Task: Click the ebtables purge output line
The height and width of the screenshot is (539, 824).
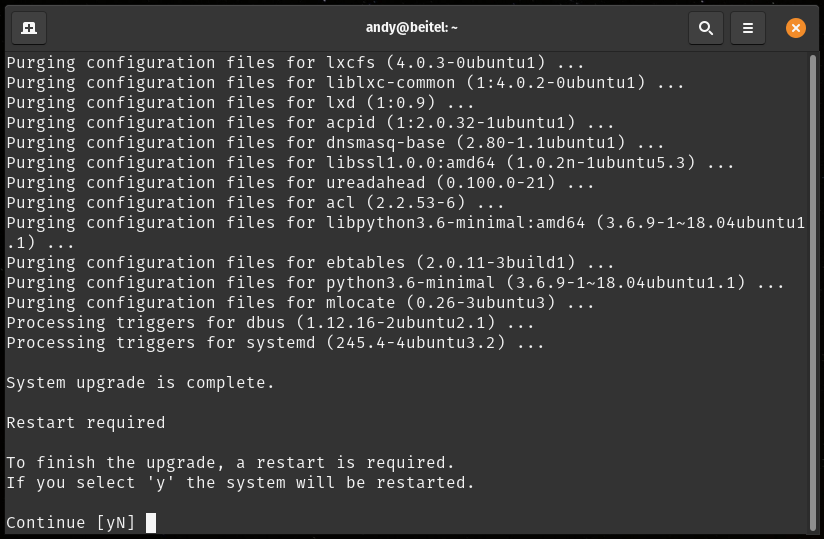Action: coord(310,263)
